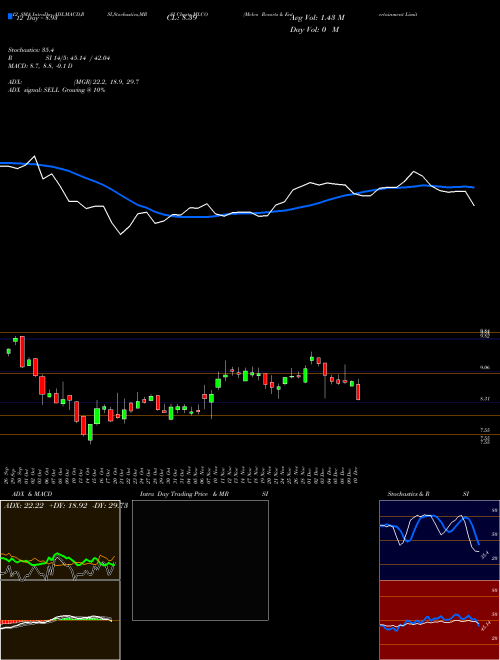Click the SI 14/3: 45.14 / 42.04 value

pyautogui.click(x=77, y=58)
